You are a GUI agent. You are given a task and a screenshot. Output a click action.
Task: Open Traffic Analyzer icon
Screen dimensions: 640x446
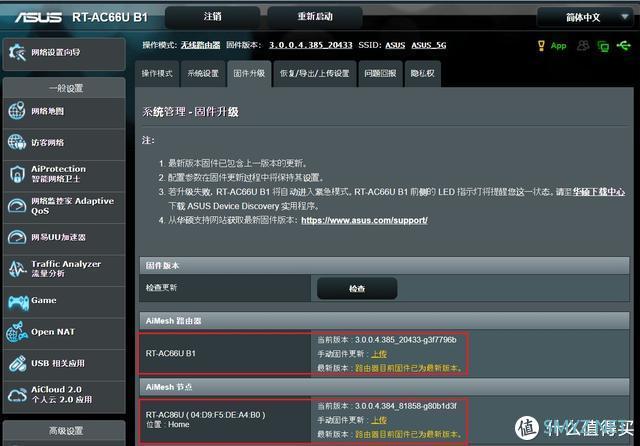(17, 268)
